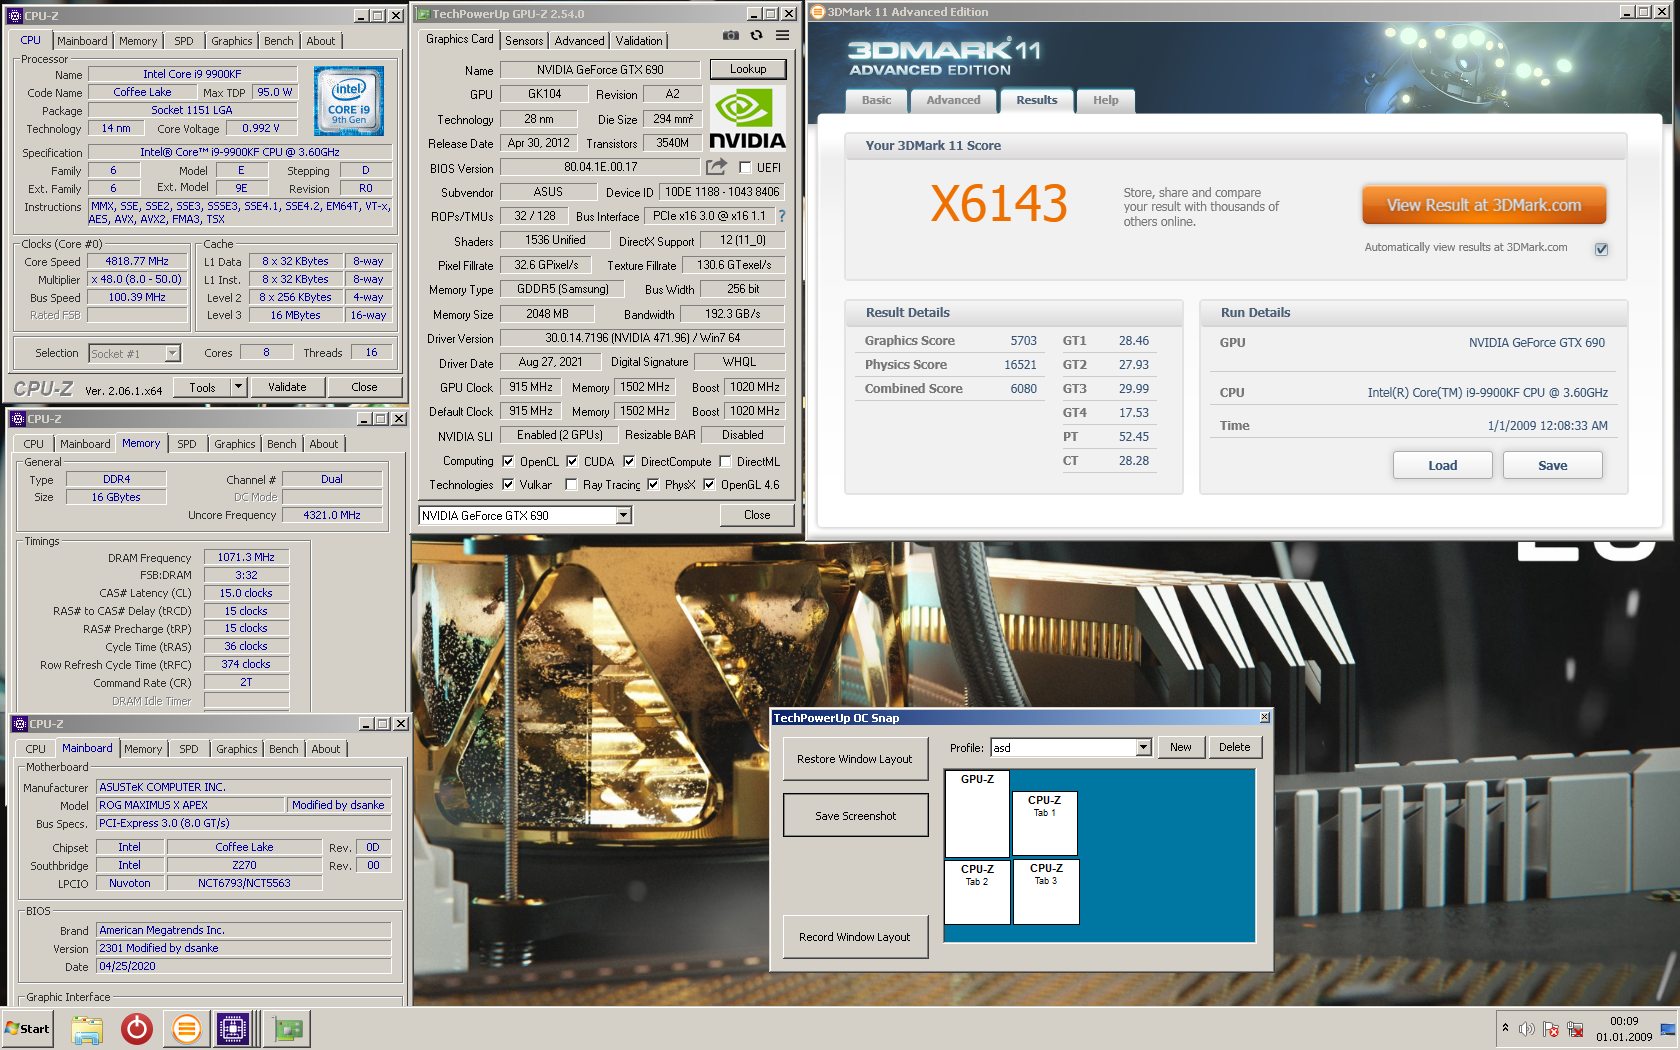This screenshot has height=1050, width=1680.
Task: Click the 3DMark 11 title bar icon
Action: (x=818, y=12)
